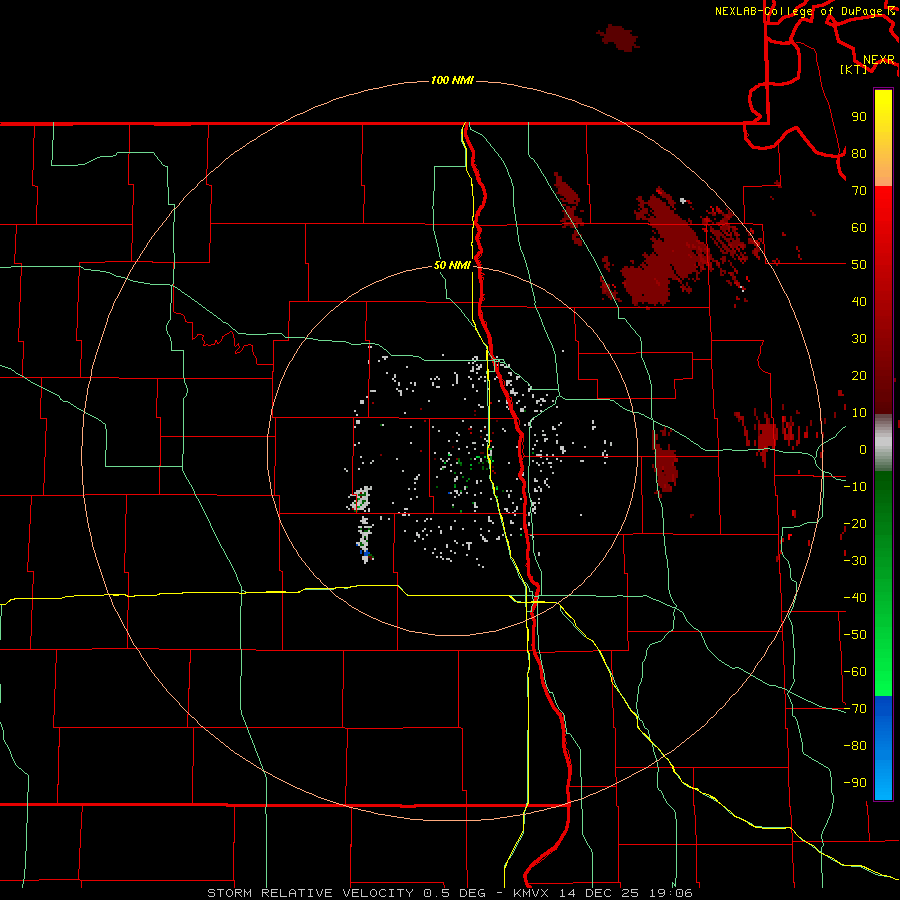This screenshot has height=900, width=900.
Task: Click the 14 DEC 25 date in caption
Action: coord(598,893)
